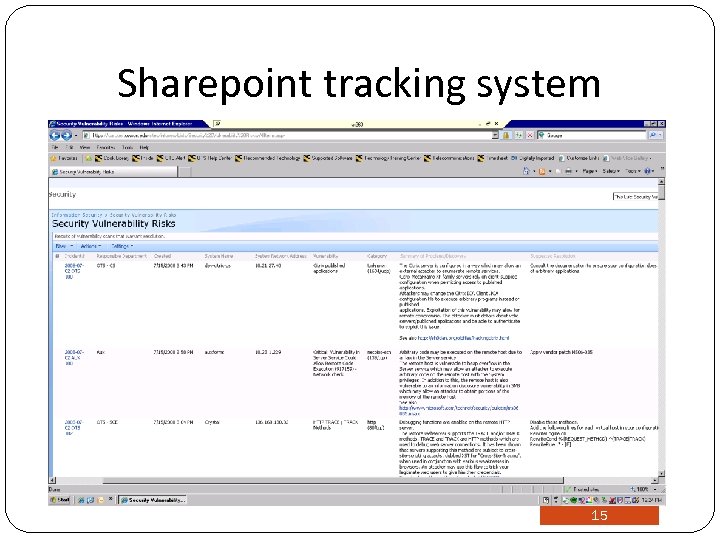
Task: Click the Favorites star button
Action: click(64, 158)
